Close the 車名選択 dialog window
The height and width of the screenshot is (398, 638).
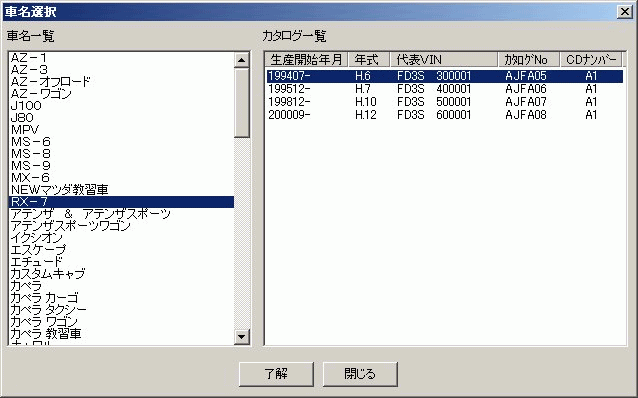pos(624,11)
